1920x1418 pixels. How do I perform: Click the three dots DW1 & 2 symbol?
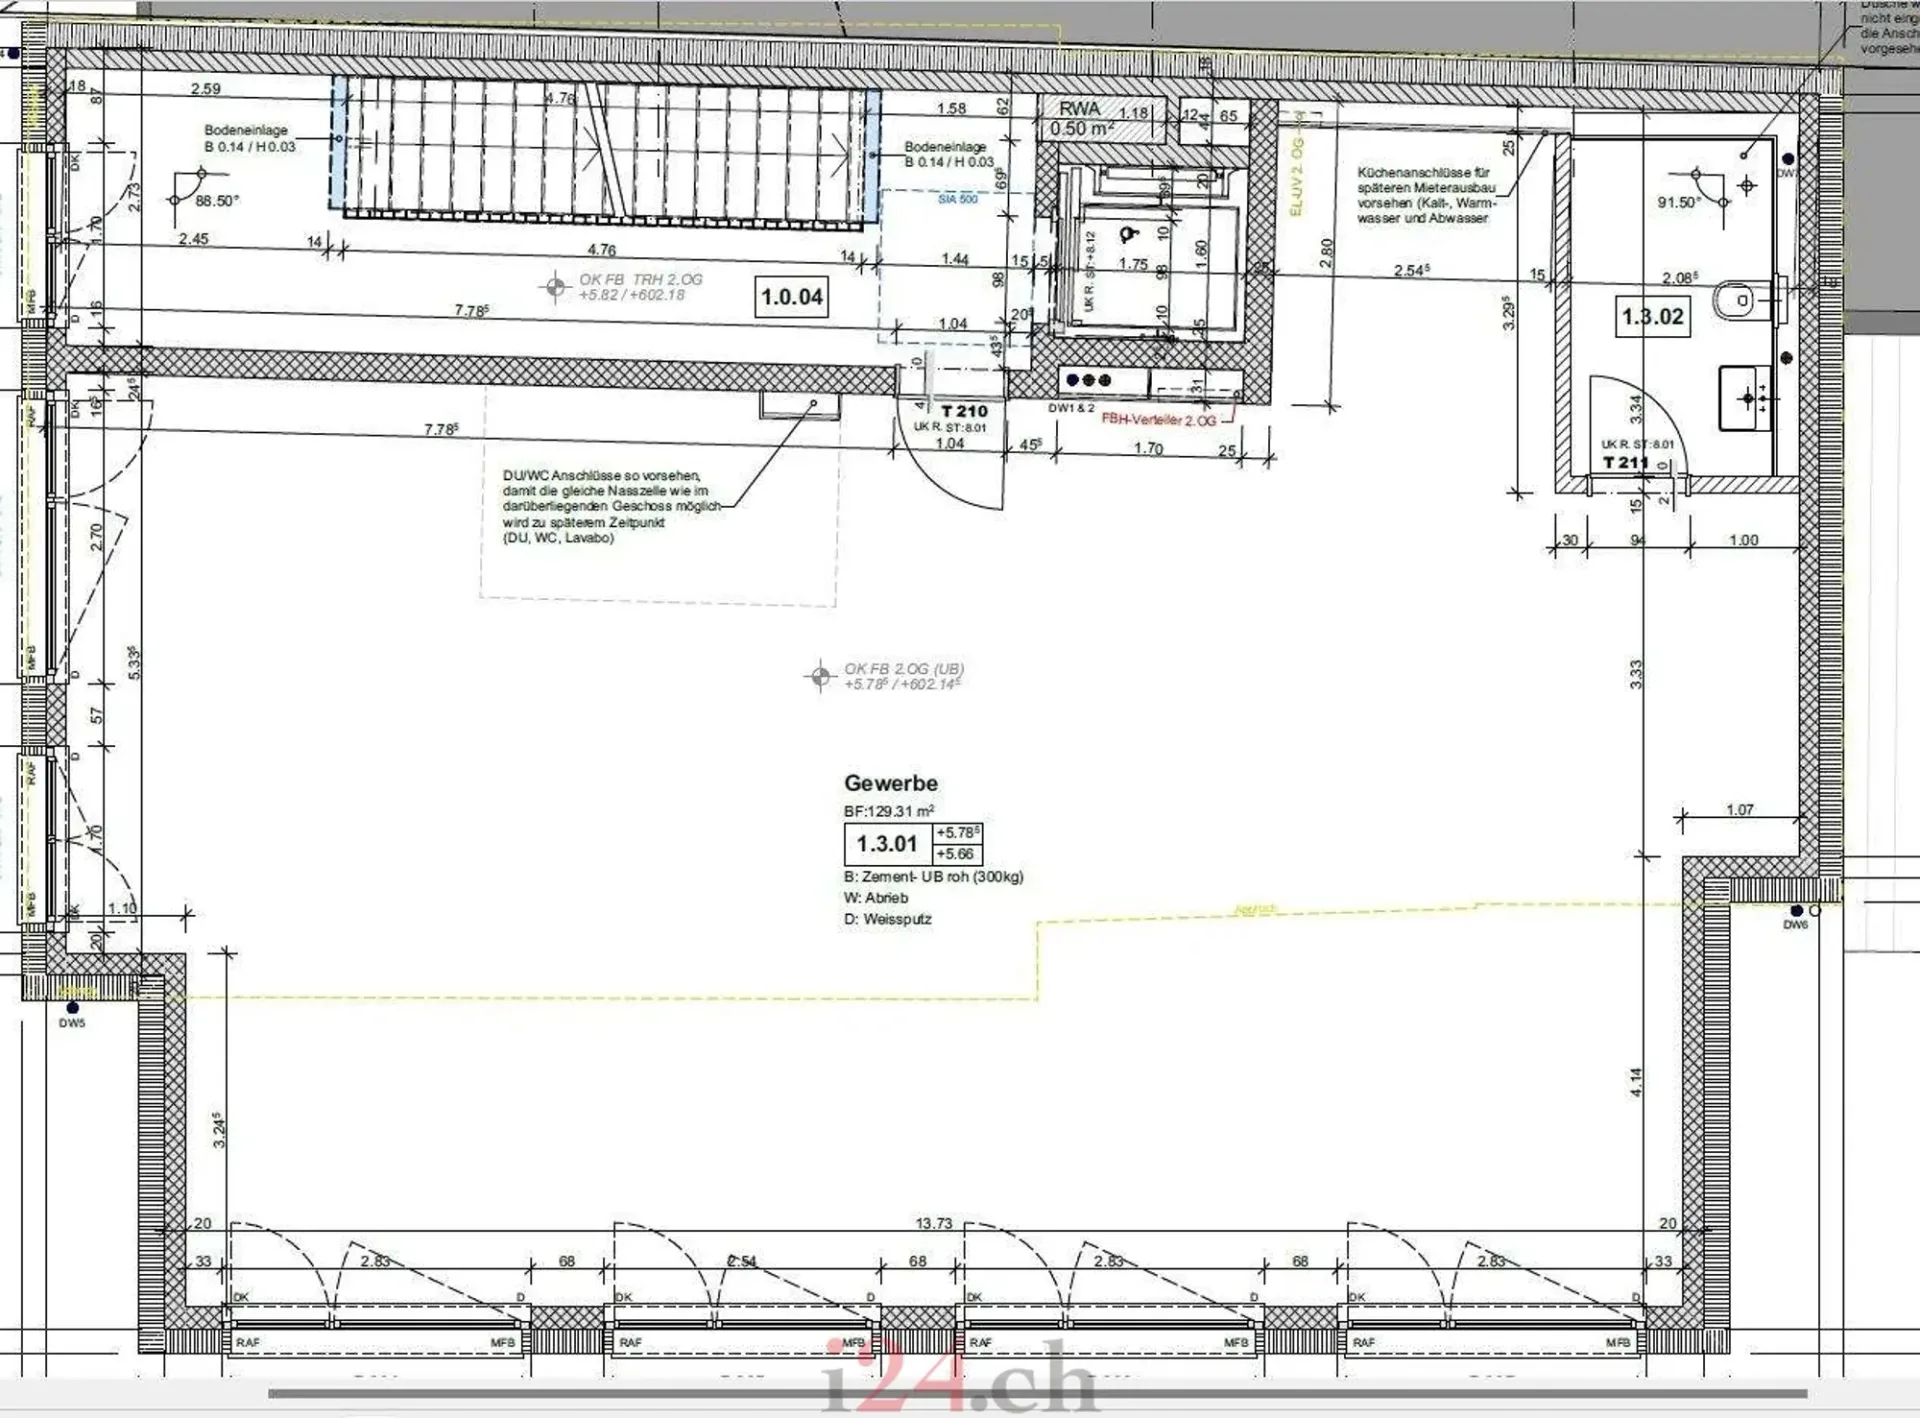click(x=1089, y=380)
